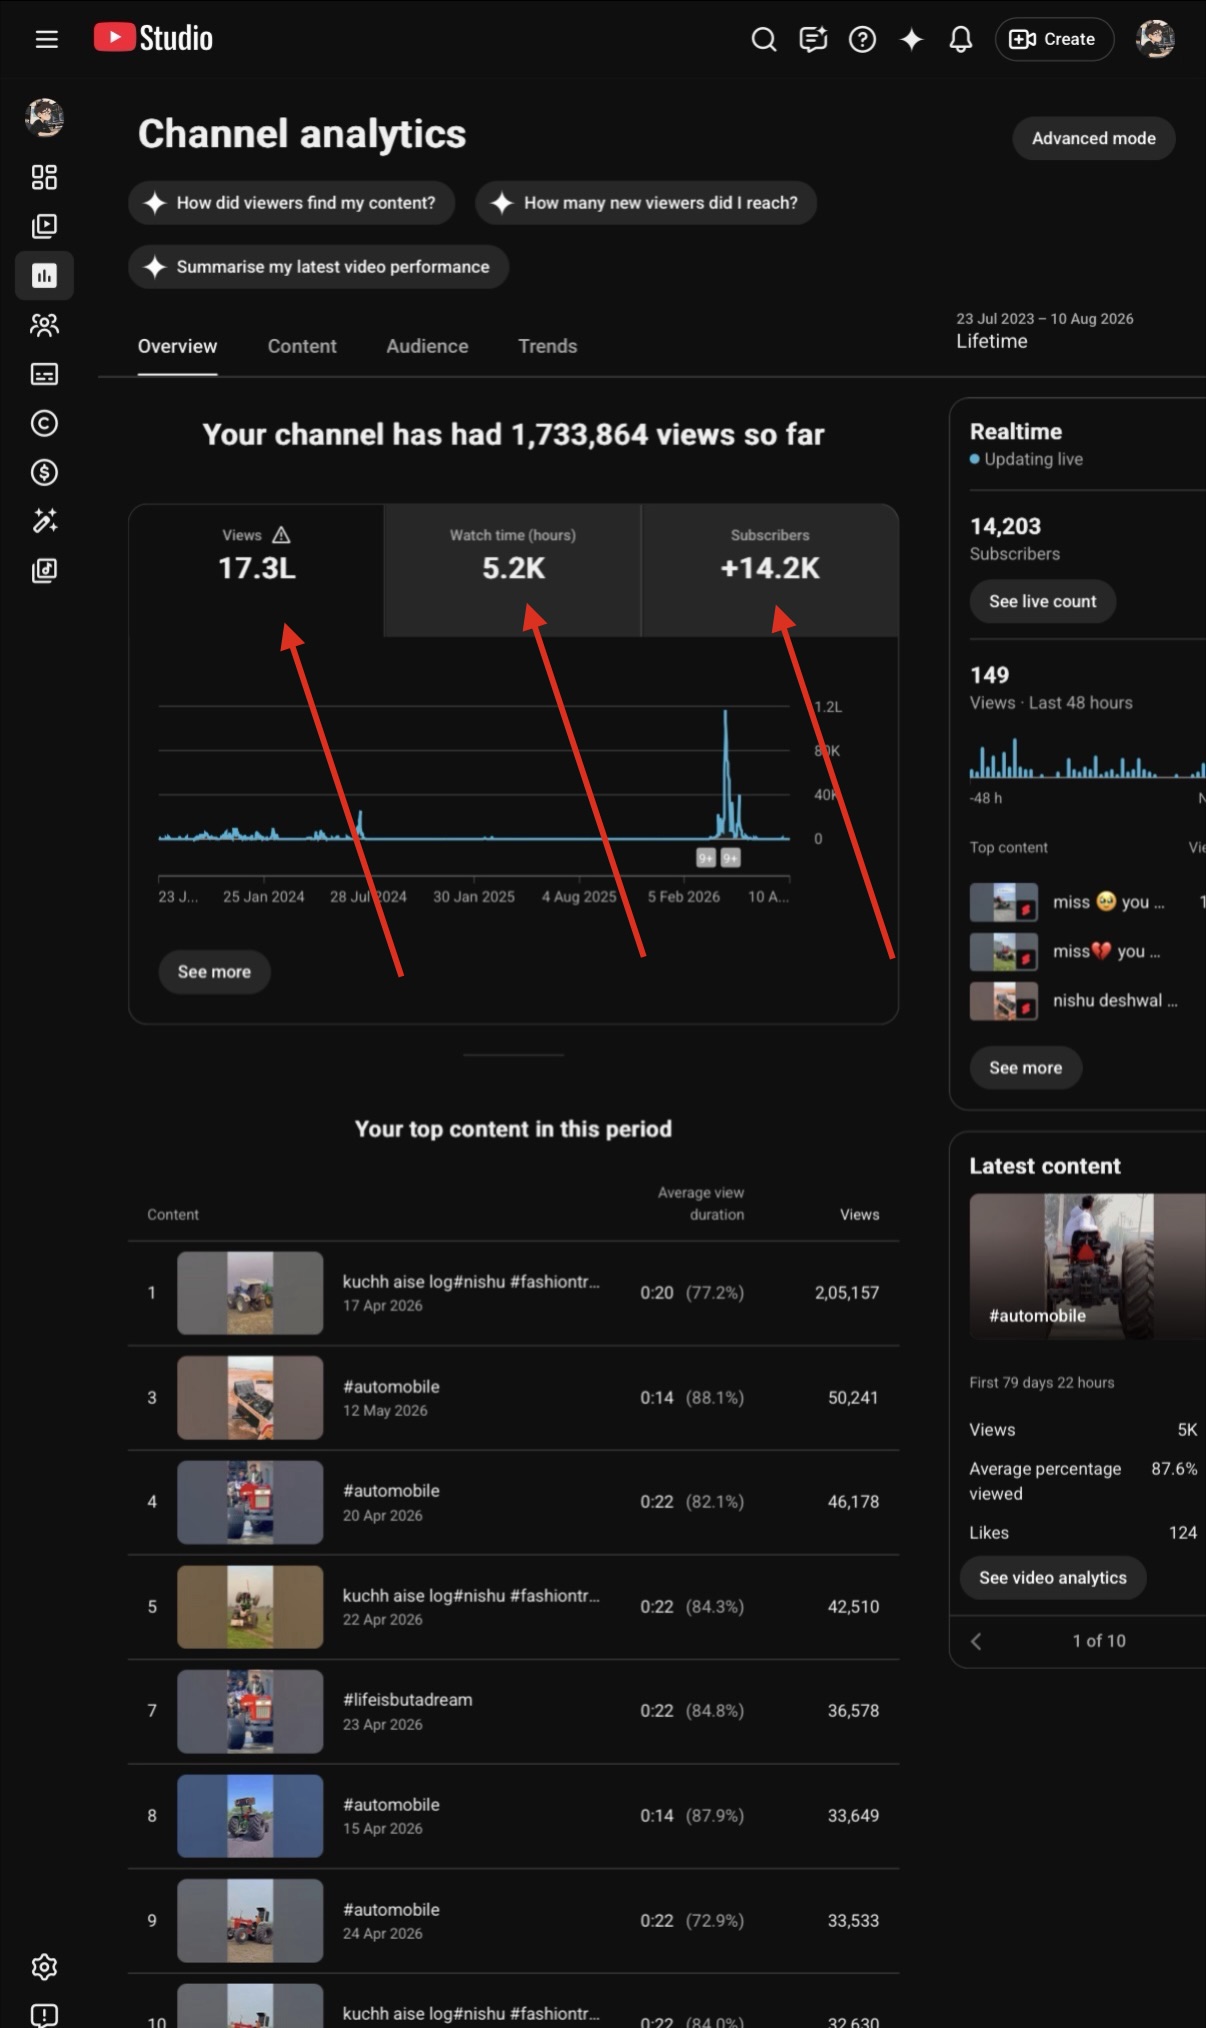Open thumbnail of top content row 1
1206x2028 pixels.
click(x=250, y=1293)
